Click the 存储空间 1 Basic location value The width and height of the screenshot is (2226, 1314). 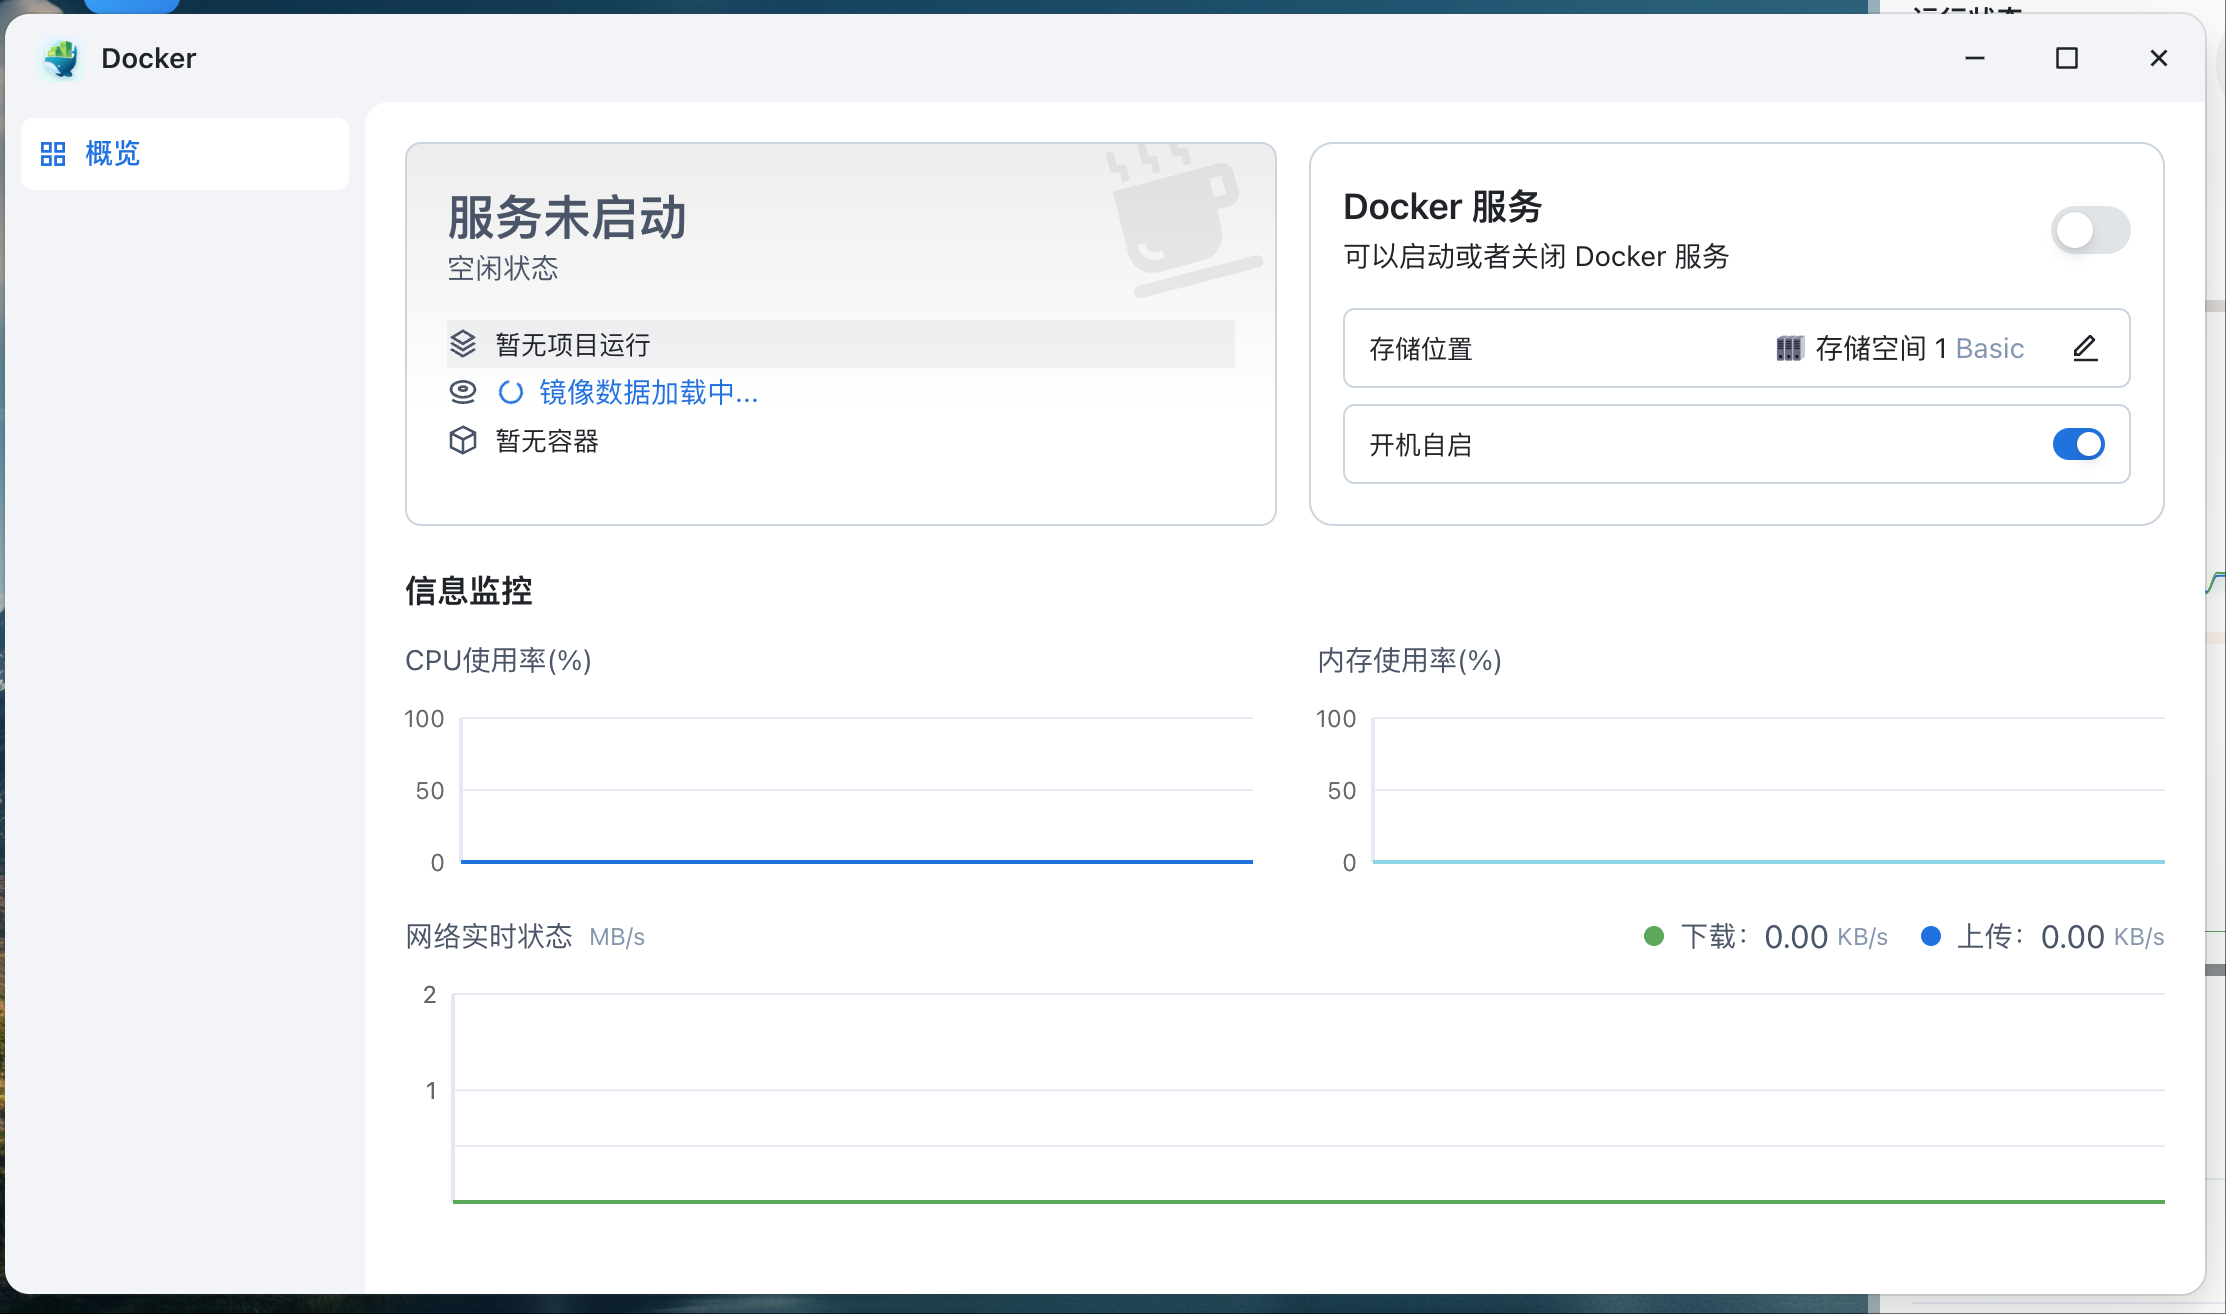pos(1918,348)
